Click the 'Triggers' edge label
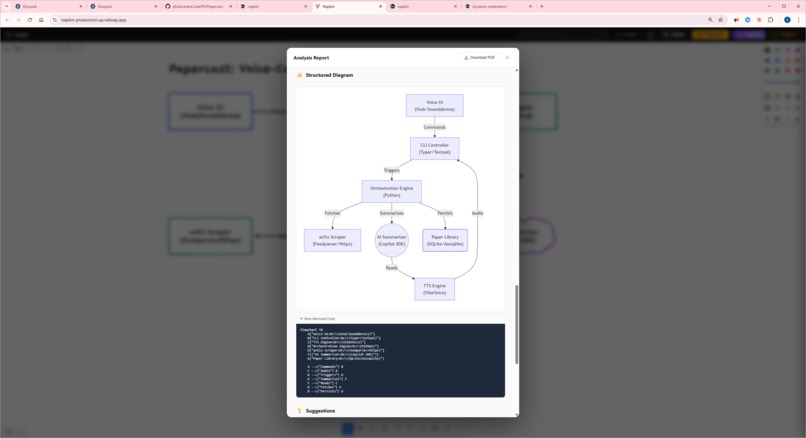Viewport: 806px width, 438px height. pyautogui.click(x=392, y=170)
